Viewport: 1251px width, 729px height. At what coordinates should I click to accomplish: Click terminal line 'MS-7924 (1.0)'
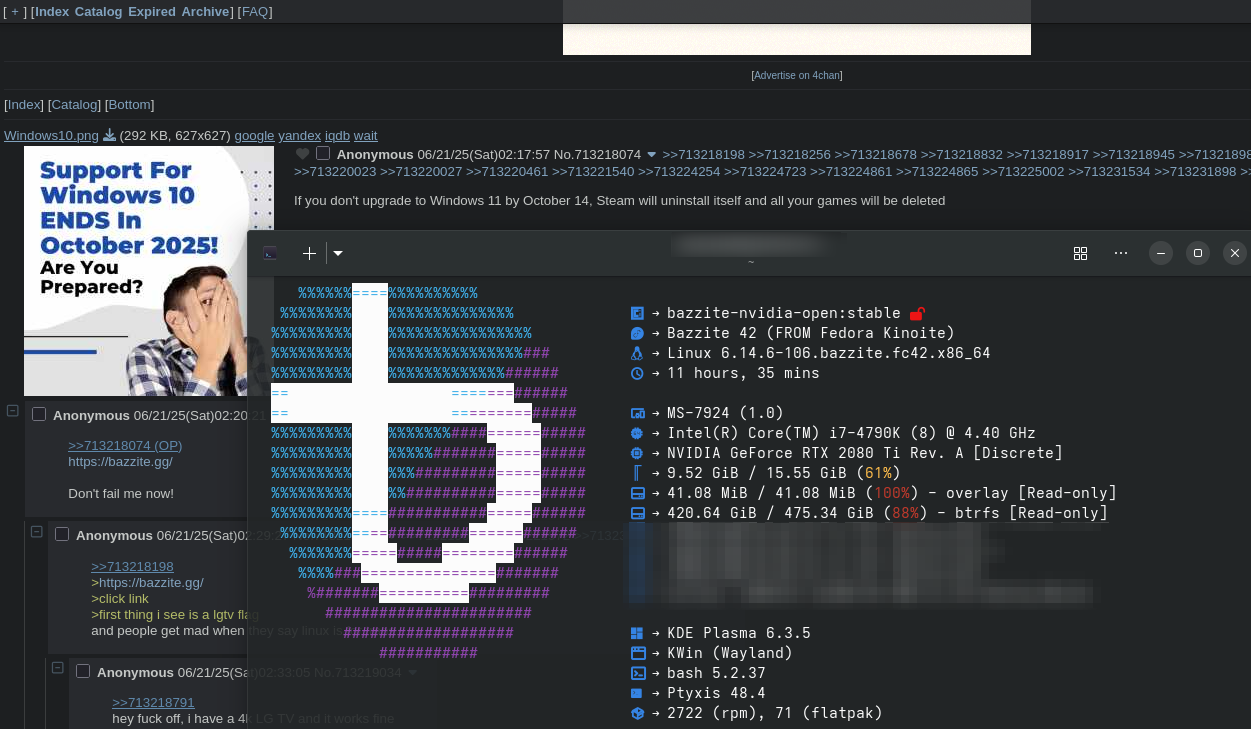coord(725,413)
